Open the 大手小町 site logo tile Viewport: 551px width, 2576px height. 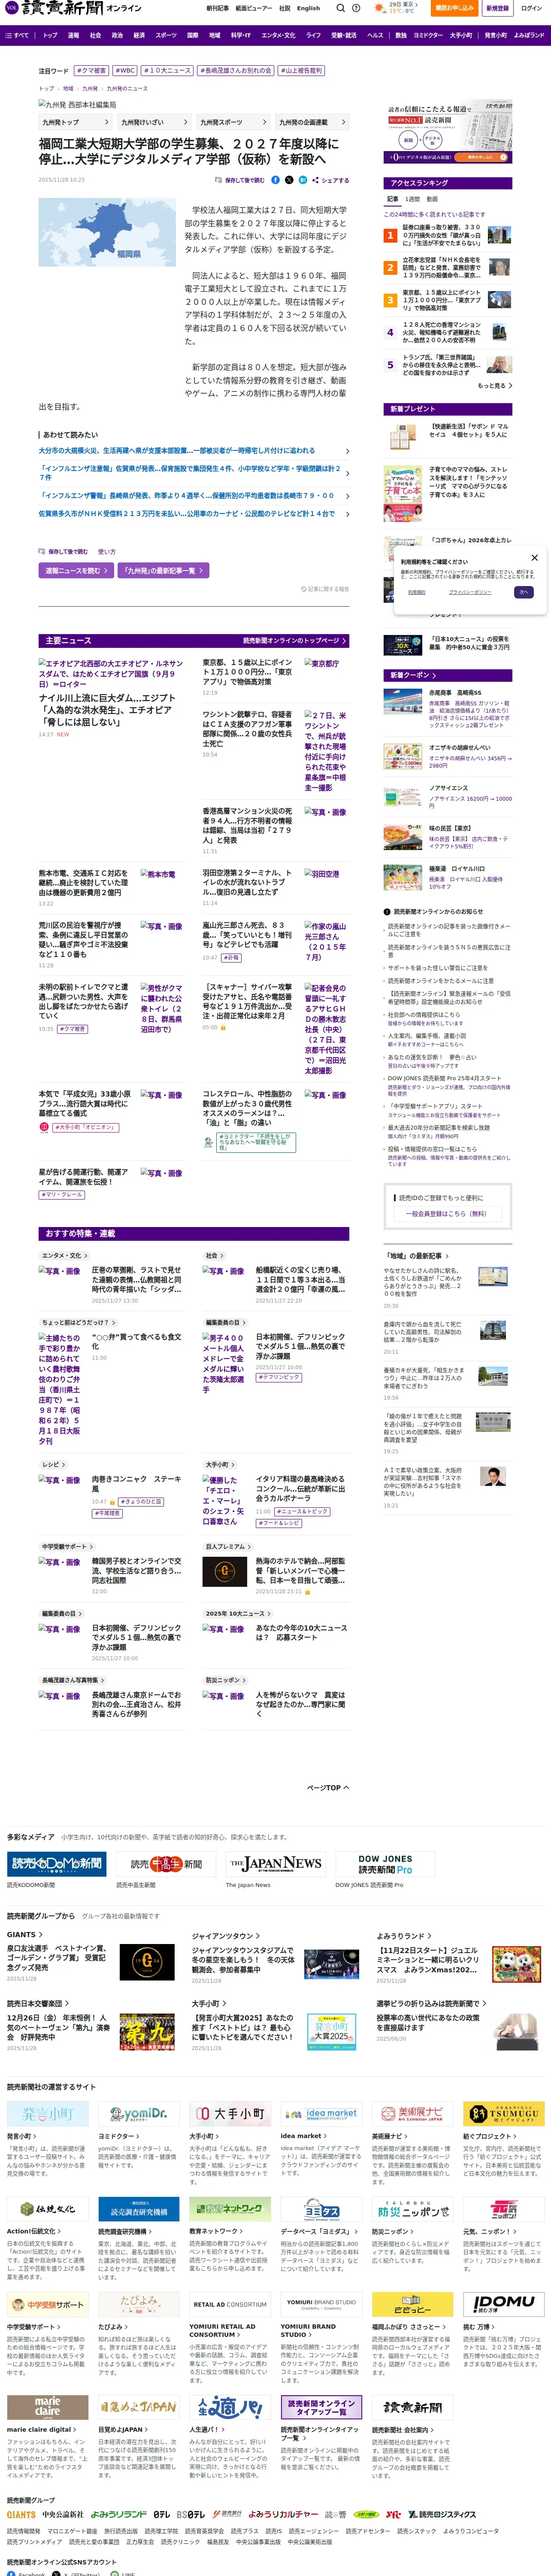(230, 2113)
